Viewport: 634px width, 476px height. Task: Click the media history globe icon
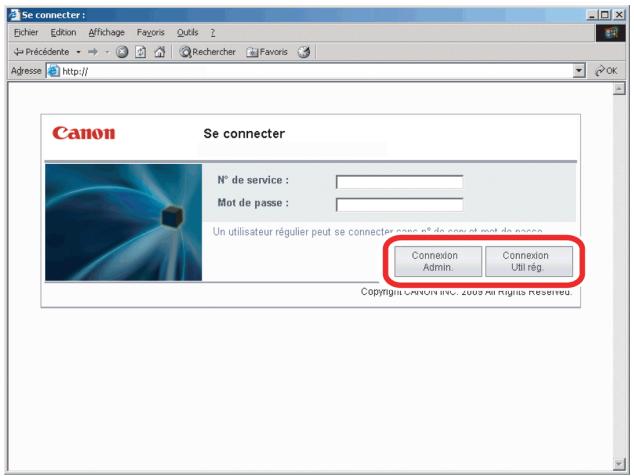click(304, 52)
